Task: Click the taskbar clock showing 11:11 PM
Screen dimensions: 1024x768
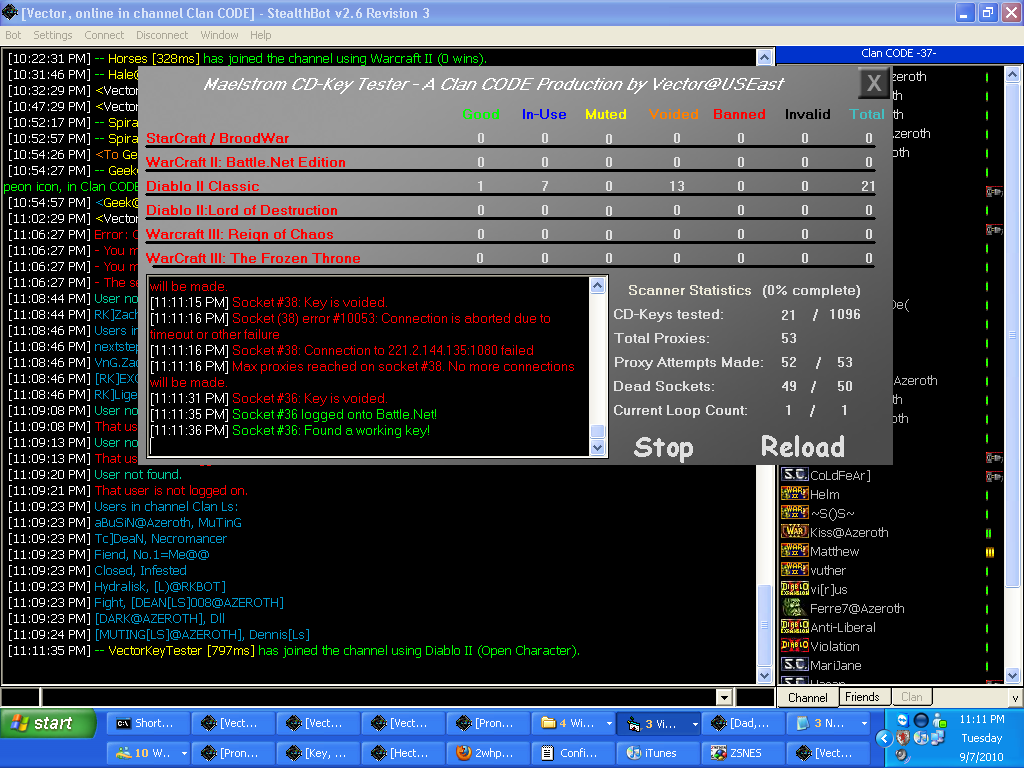Action: (x=982, y=720)
